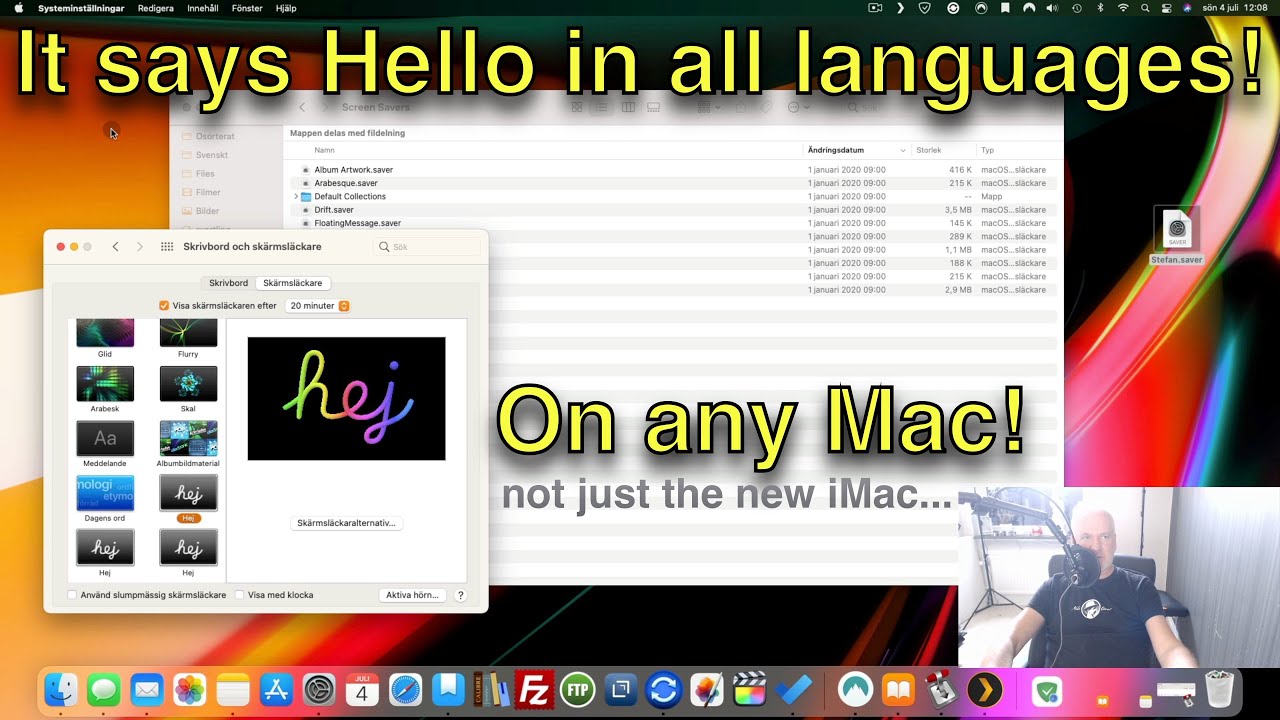This screenshot has width=1280, height=720.
Task: Select the Flurry screen saver thumbnail
Action: [188, 334]
